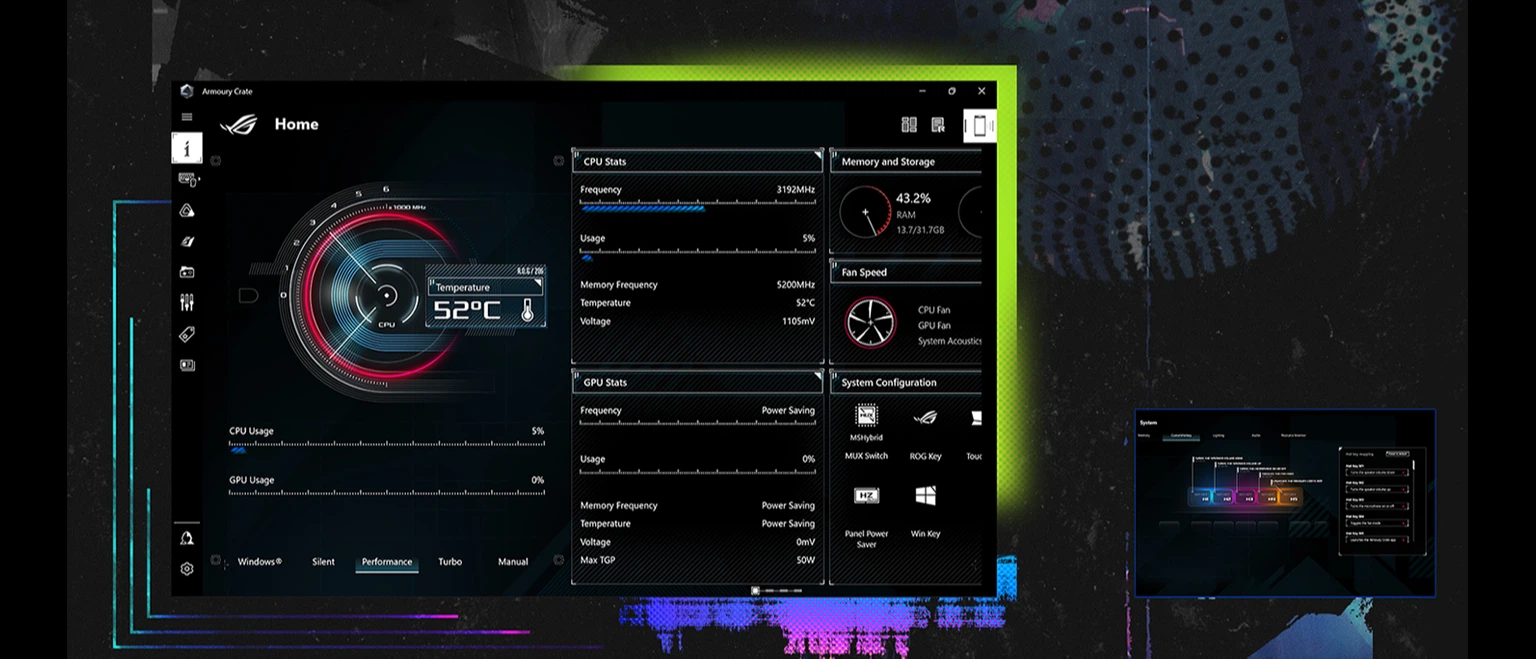Click the CPU Frequency progress bar
Image resolution: width=1536 pixels, height=659 pixels.
point(698,207)
